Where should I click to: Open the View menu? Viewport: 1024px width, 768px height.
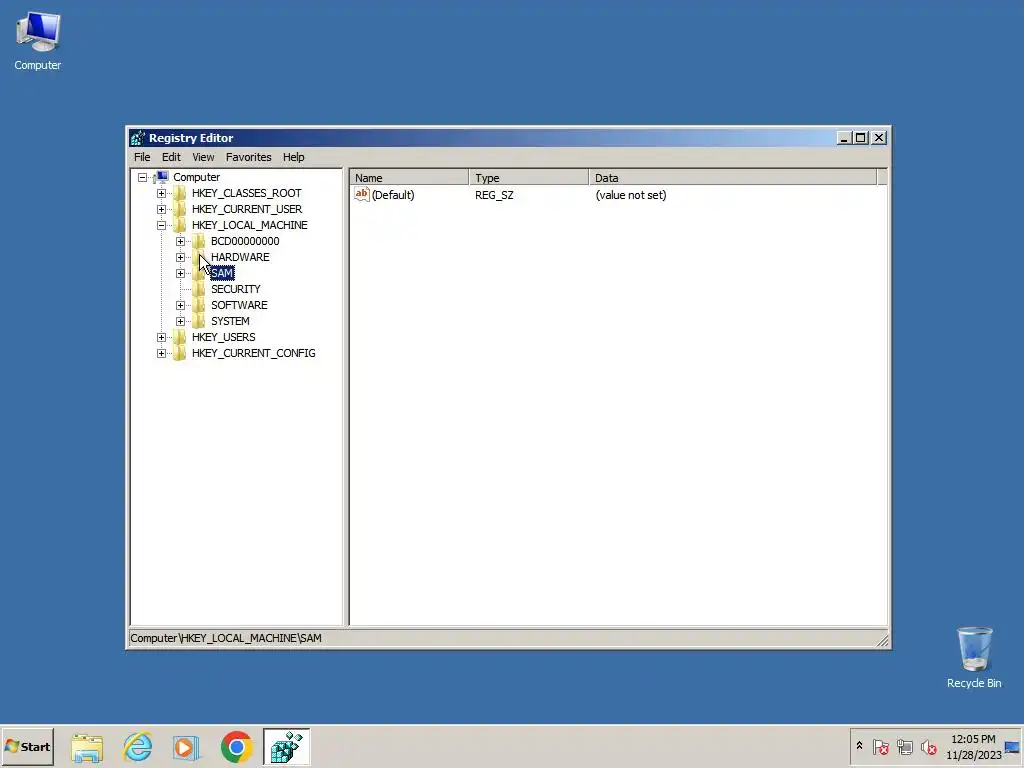(203, 157)
